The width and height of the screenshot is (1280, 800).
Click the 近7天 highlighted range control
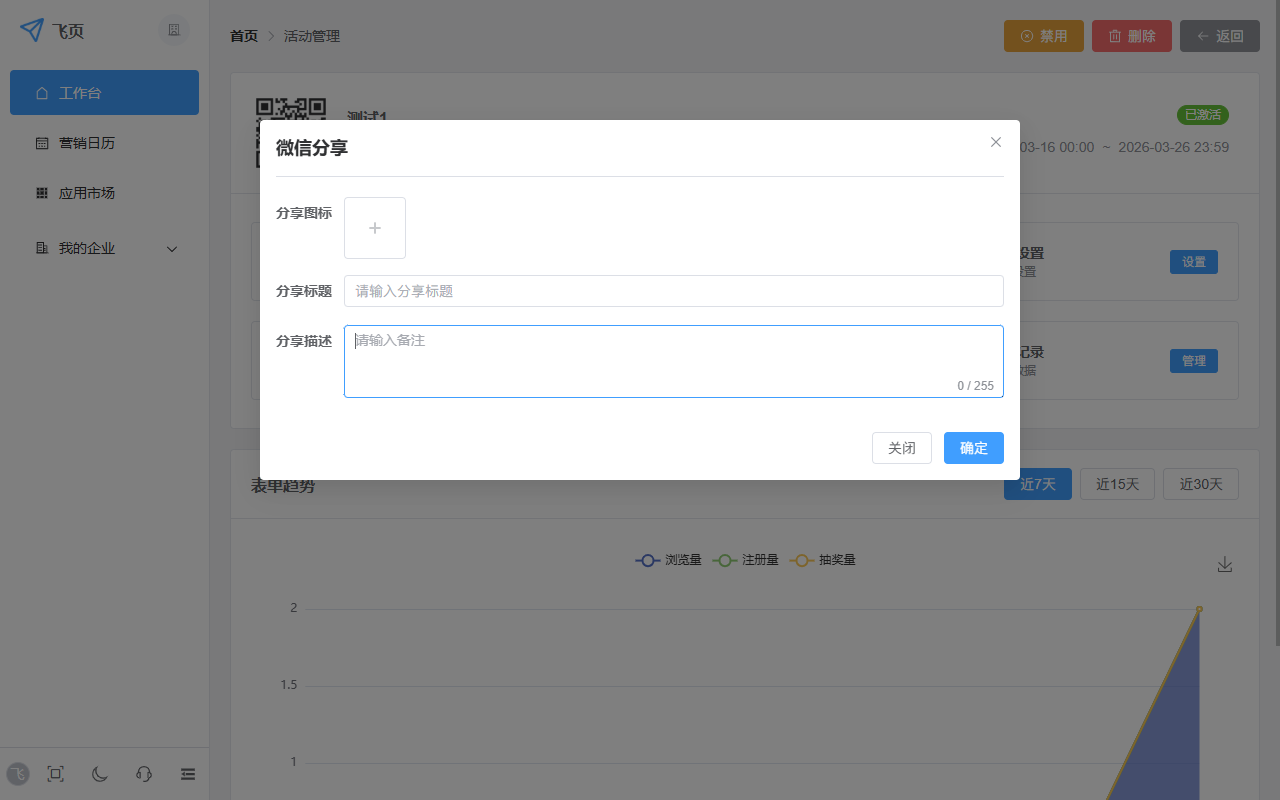[1037, 483]
